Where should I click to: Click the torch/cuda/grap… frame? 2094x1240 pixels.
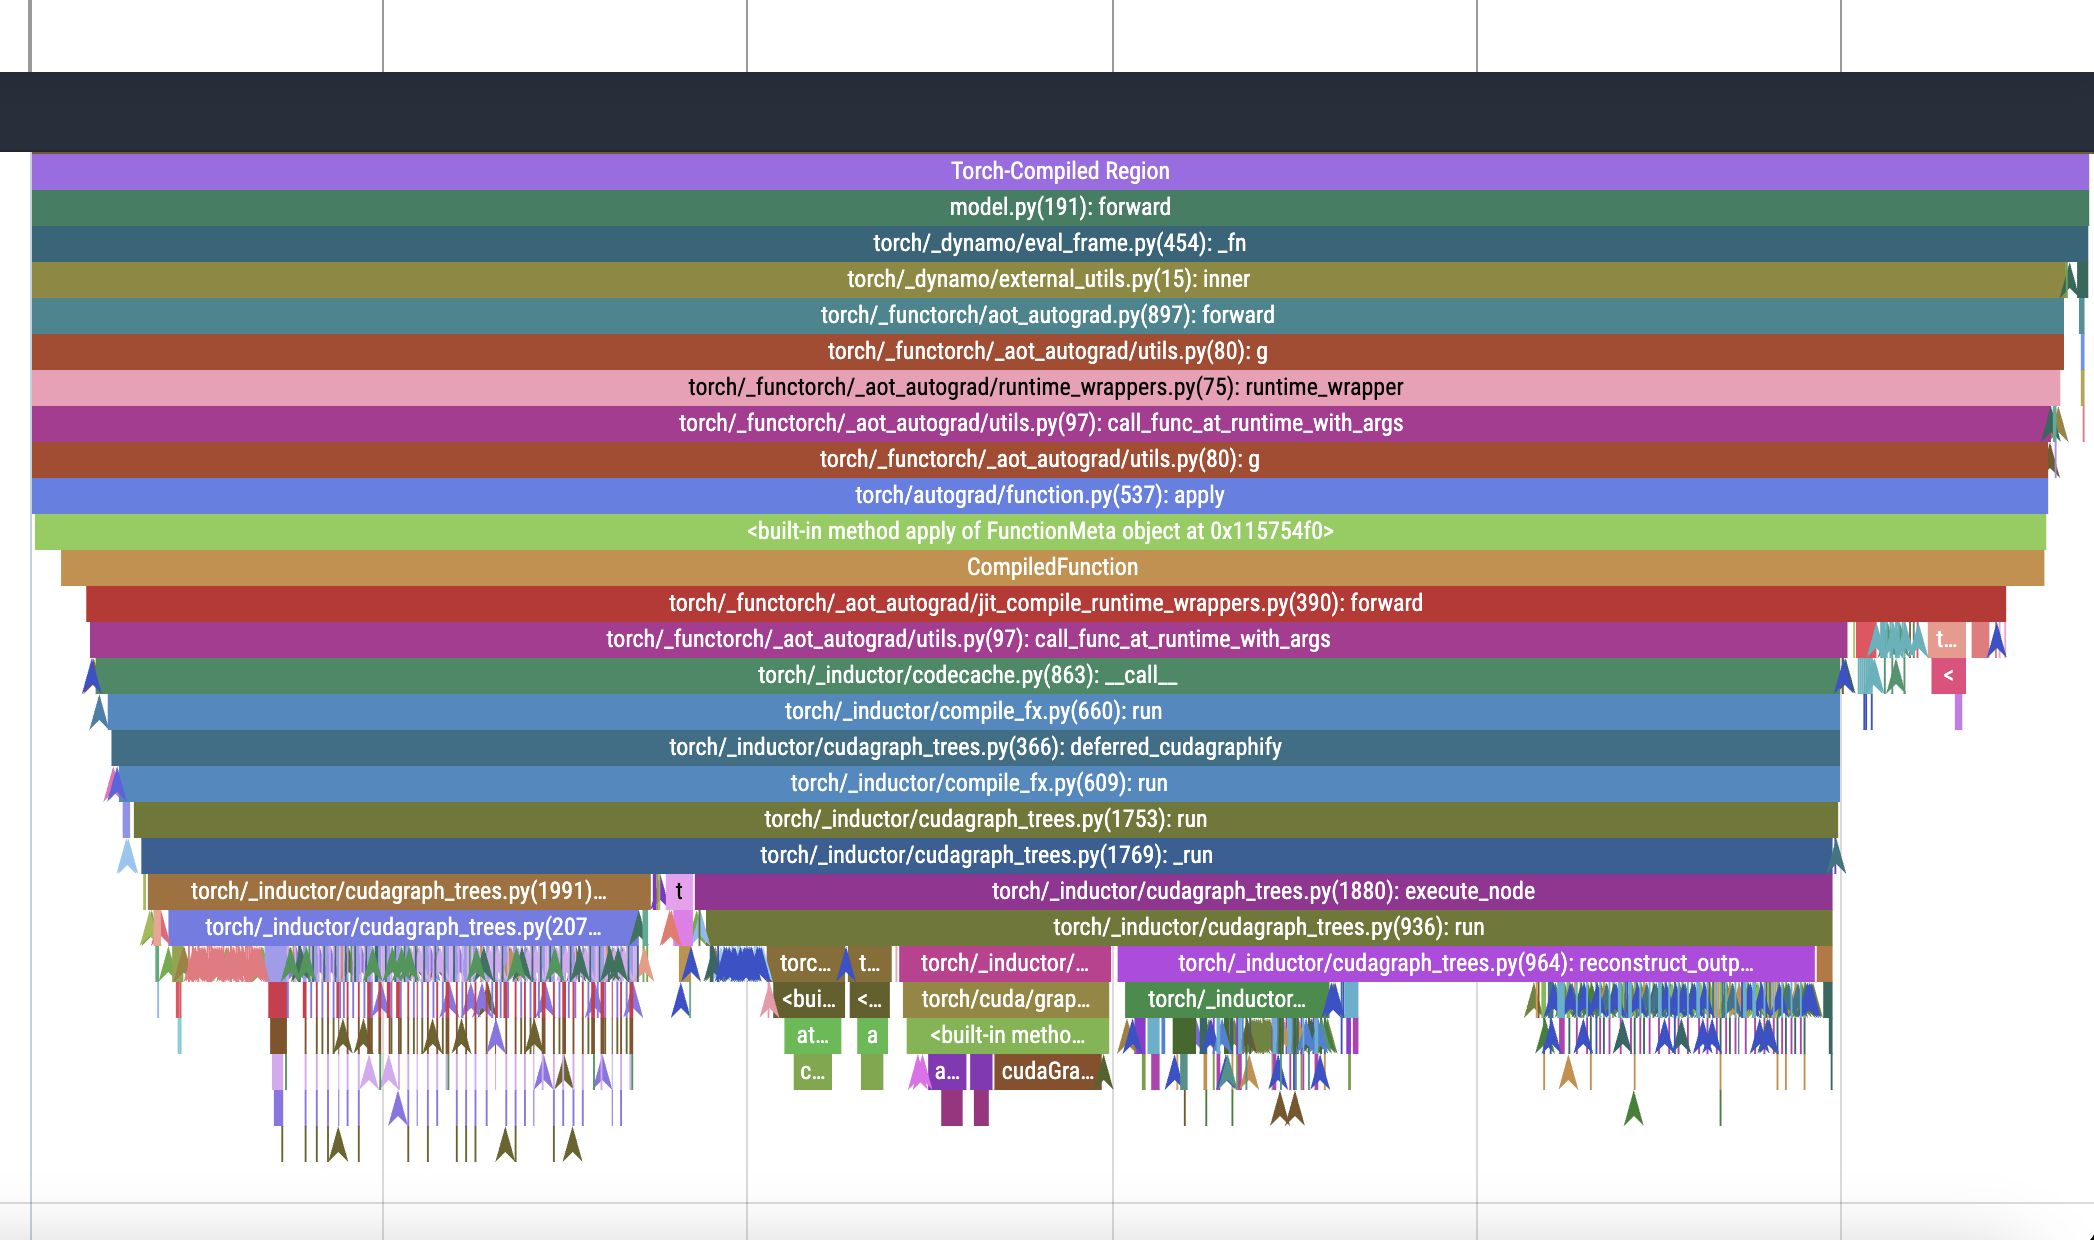click(1005, 999)
